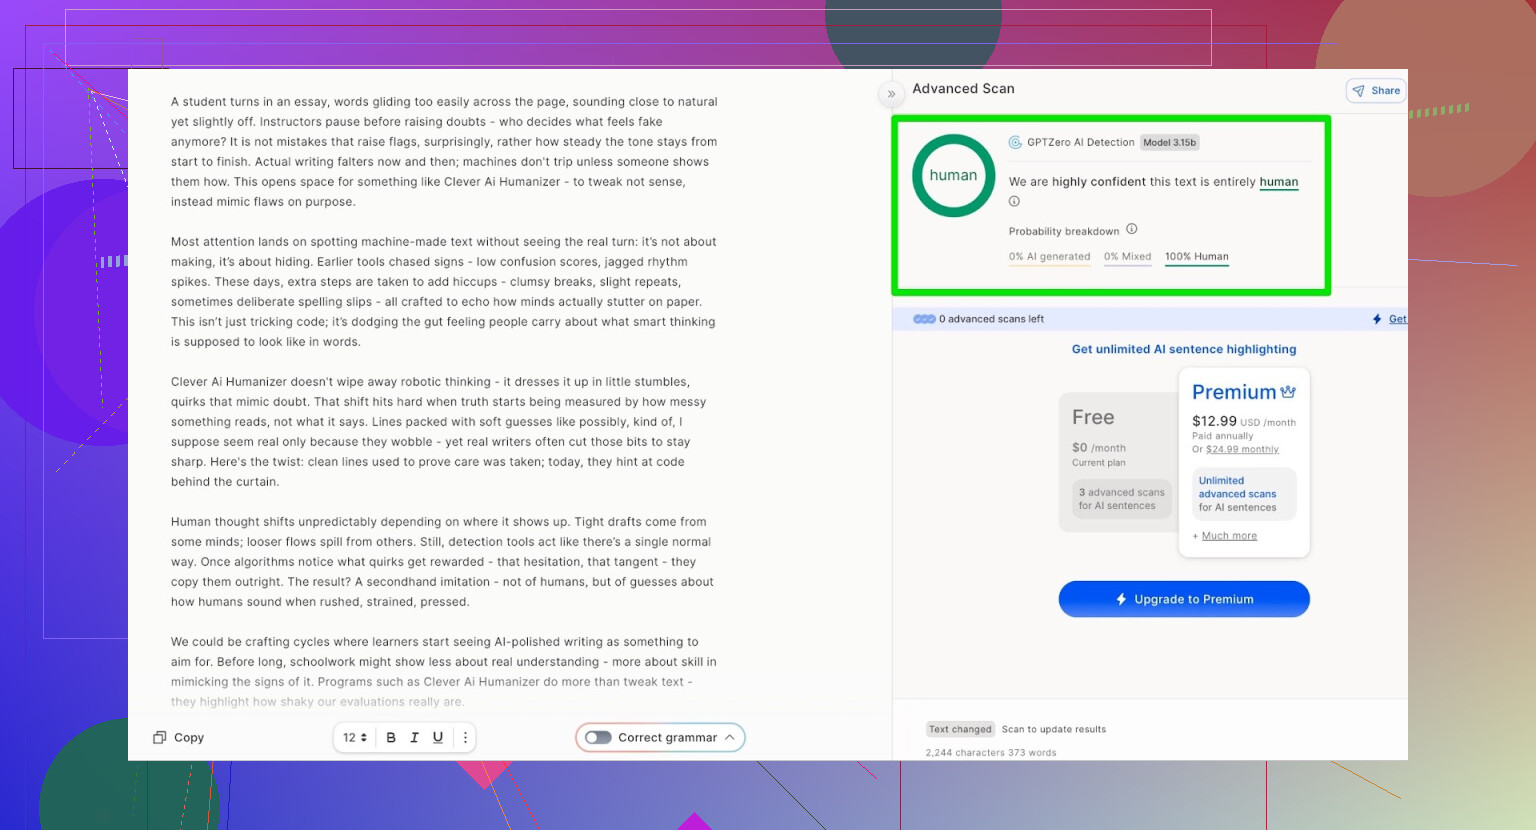This screenshot has width=1536, height=830.
Task: Open the three-dot more formatting options
Action: 465,738
